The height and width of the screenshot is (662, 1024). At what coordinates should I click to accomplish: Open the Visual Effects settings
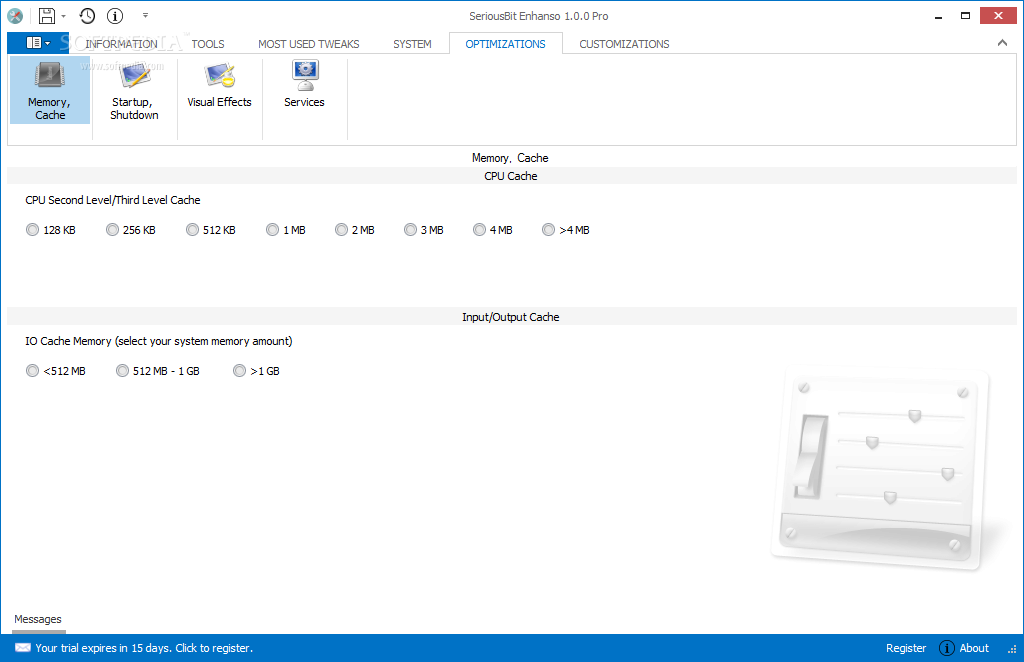[219, 84]
